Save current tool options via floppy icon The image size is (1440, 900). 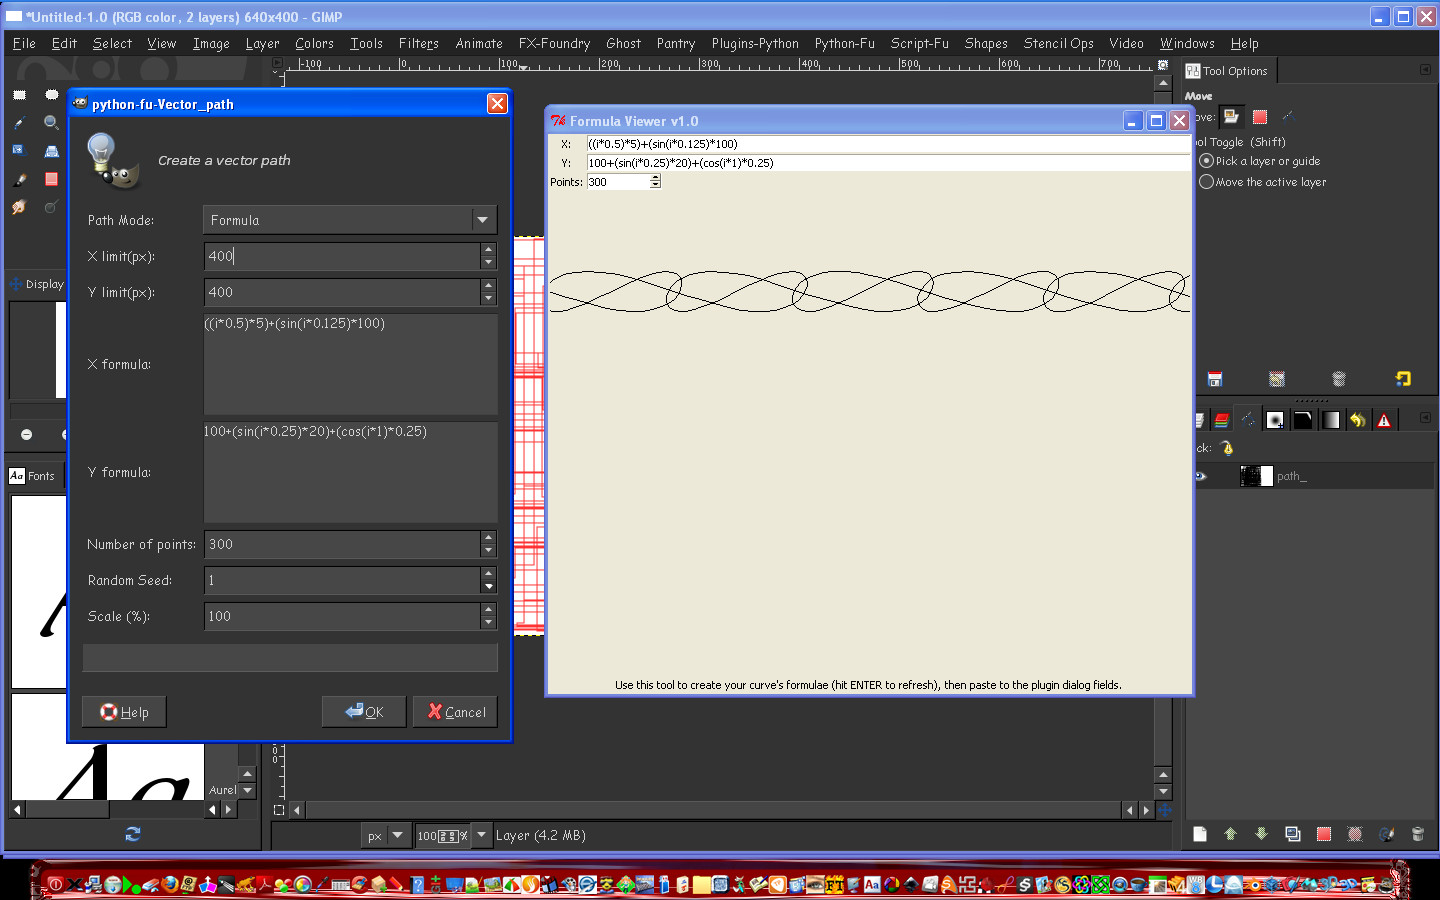coord(1215,379)
